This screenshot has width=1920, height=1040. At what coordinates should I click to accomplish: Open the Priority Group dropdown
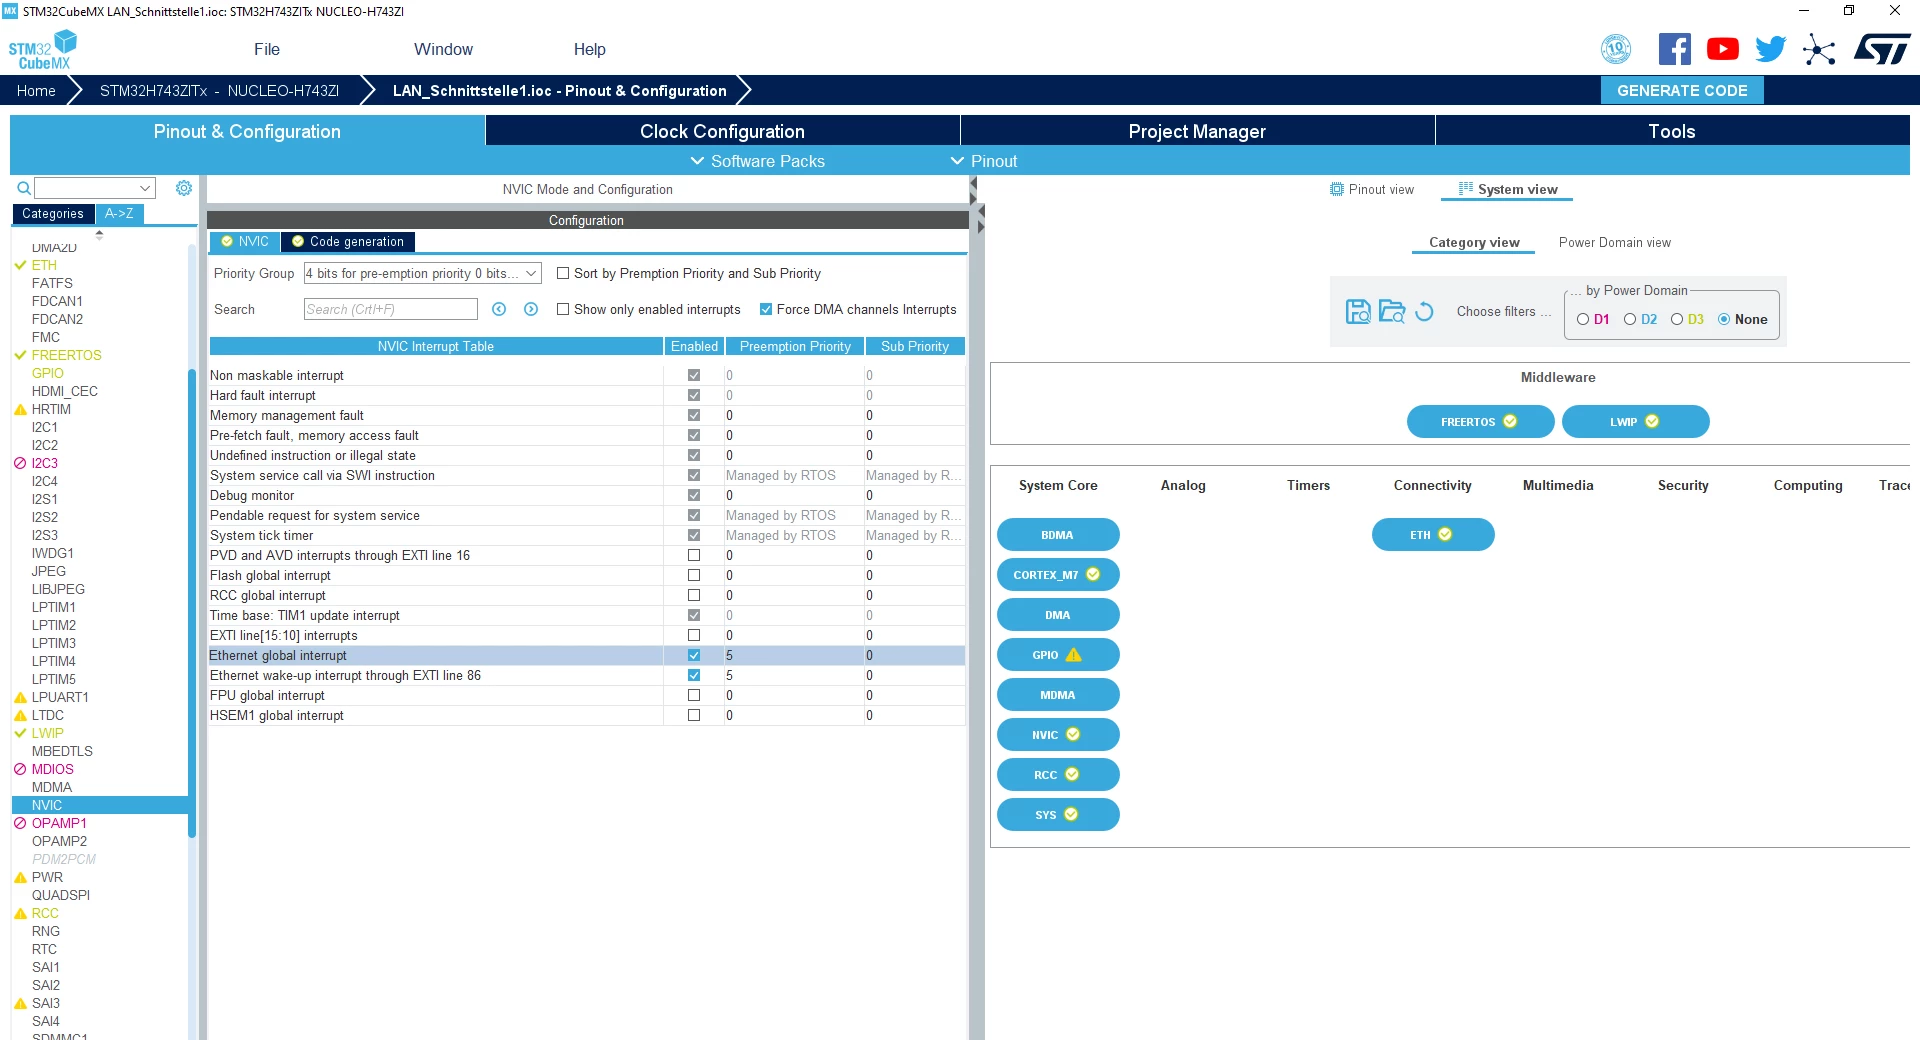[x=422, y=273]
